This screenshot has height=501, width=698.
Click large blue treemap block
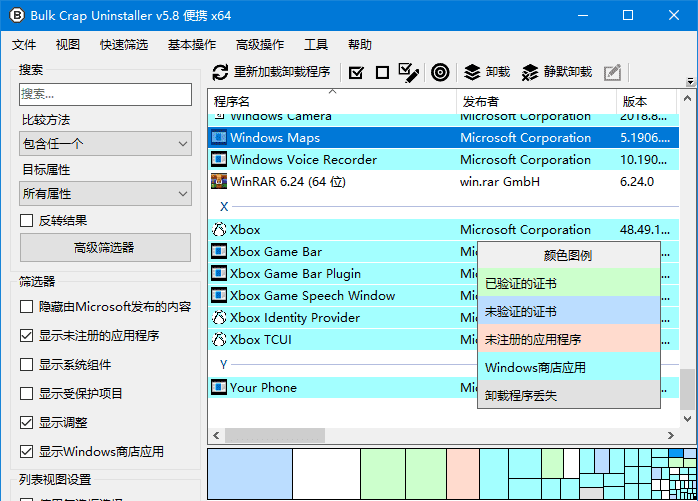(250, 474)
